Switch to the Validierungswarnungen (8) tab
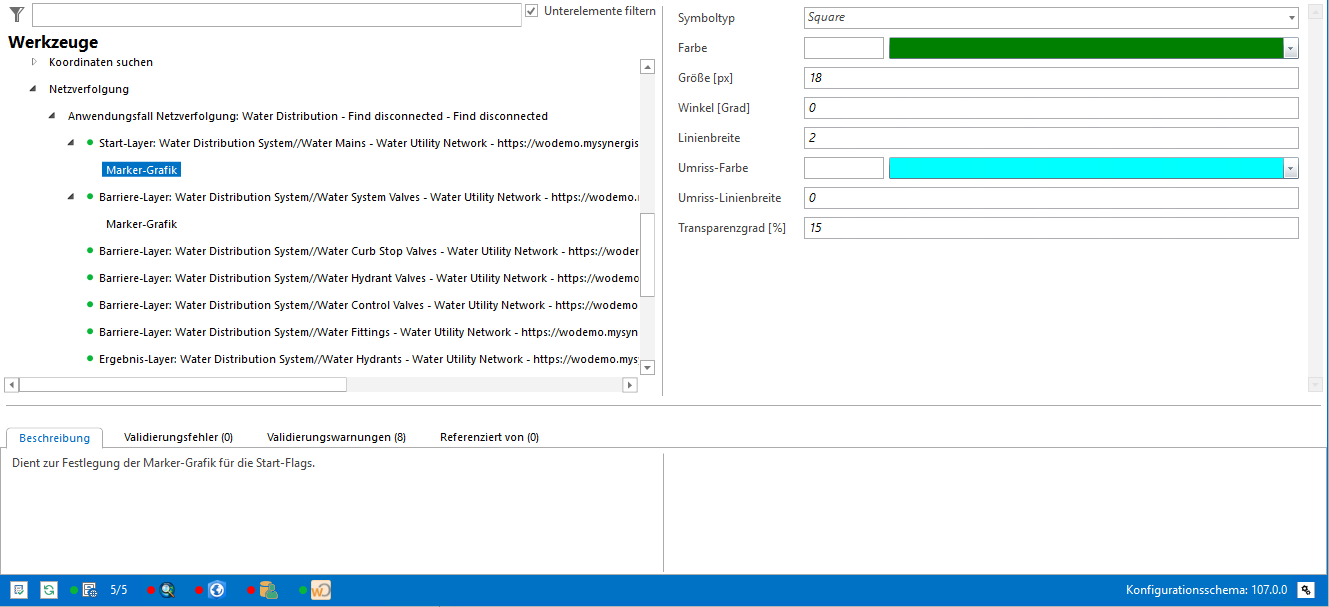Viewport: 1329px width, 607px height. tap(336, 437)
